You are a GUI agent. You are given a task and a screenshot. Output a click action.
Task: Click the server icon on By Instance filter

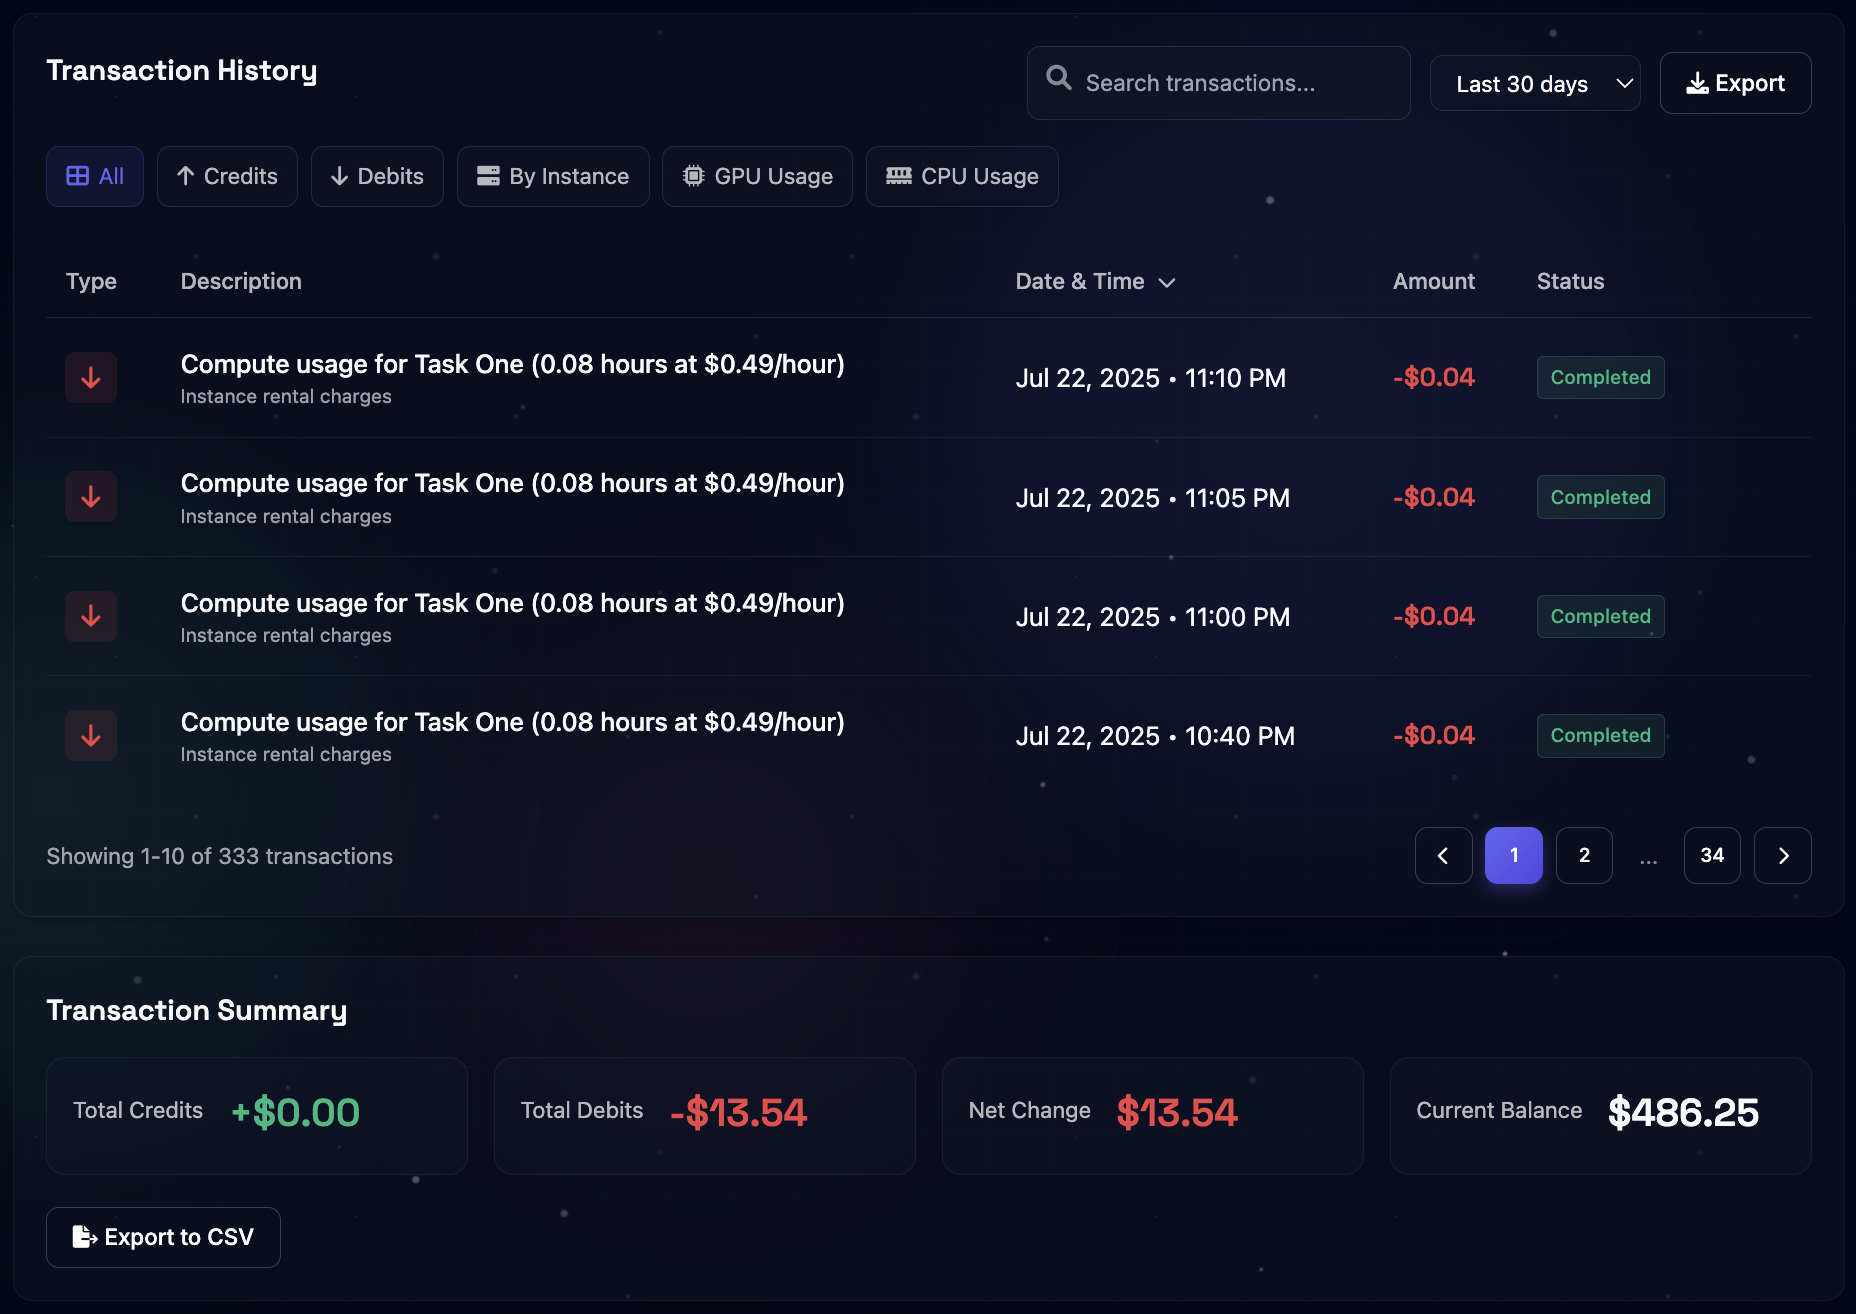pyautogui.click(x=488, y=176)
